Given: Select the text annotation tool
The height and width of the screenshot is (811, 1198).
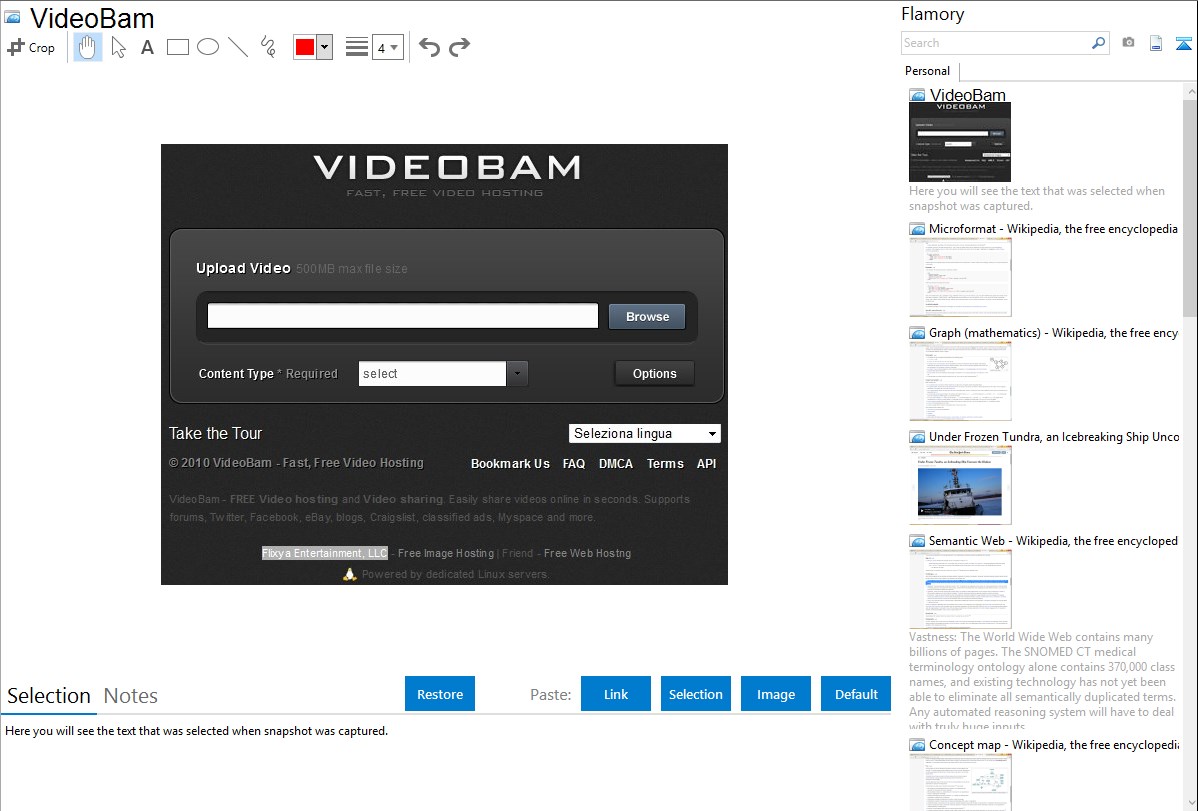Looking at the screenshot, I should 147,47.
